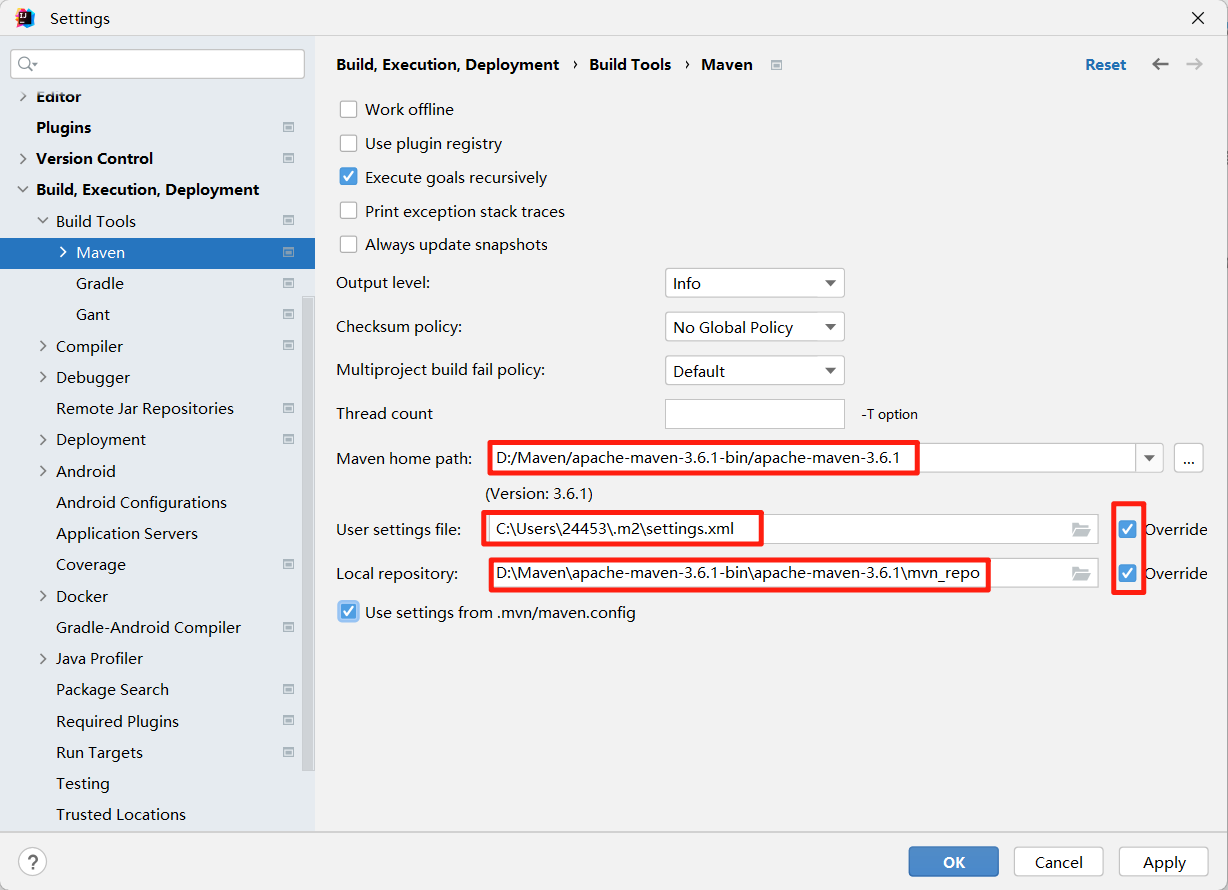Enable the Use plugin registry checkbox

pos(348,143)
